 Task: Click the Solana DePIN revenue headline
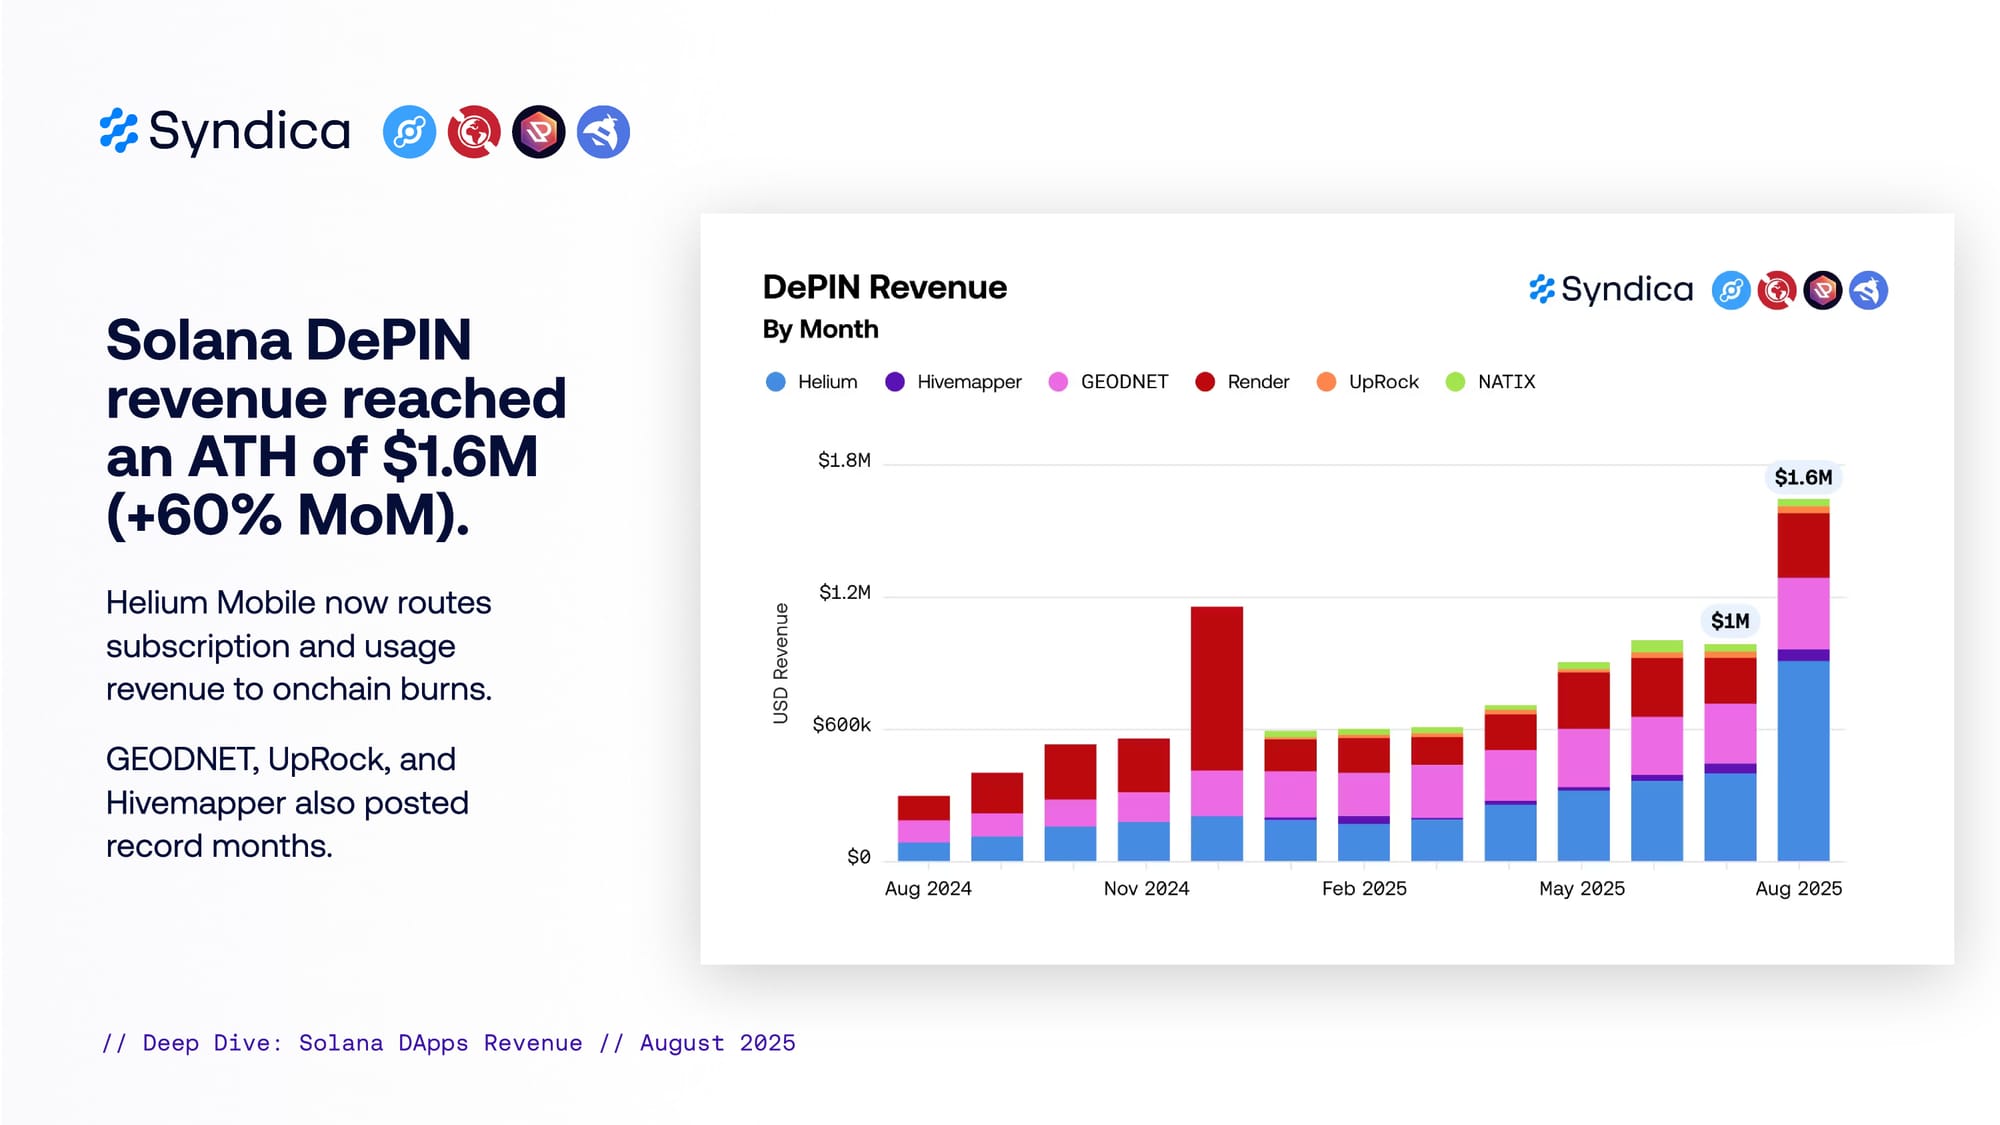336,428
